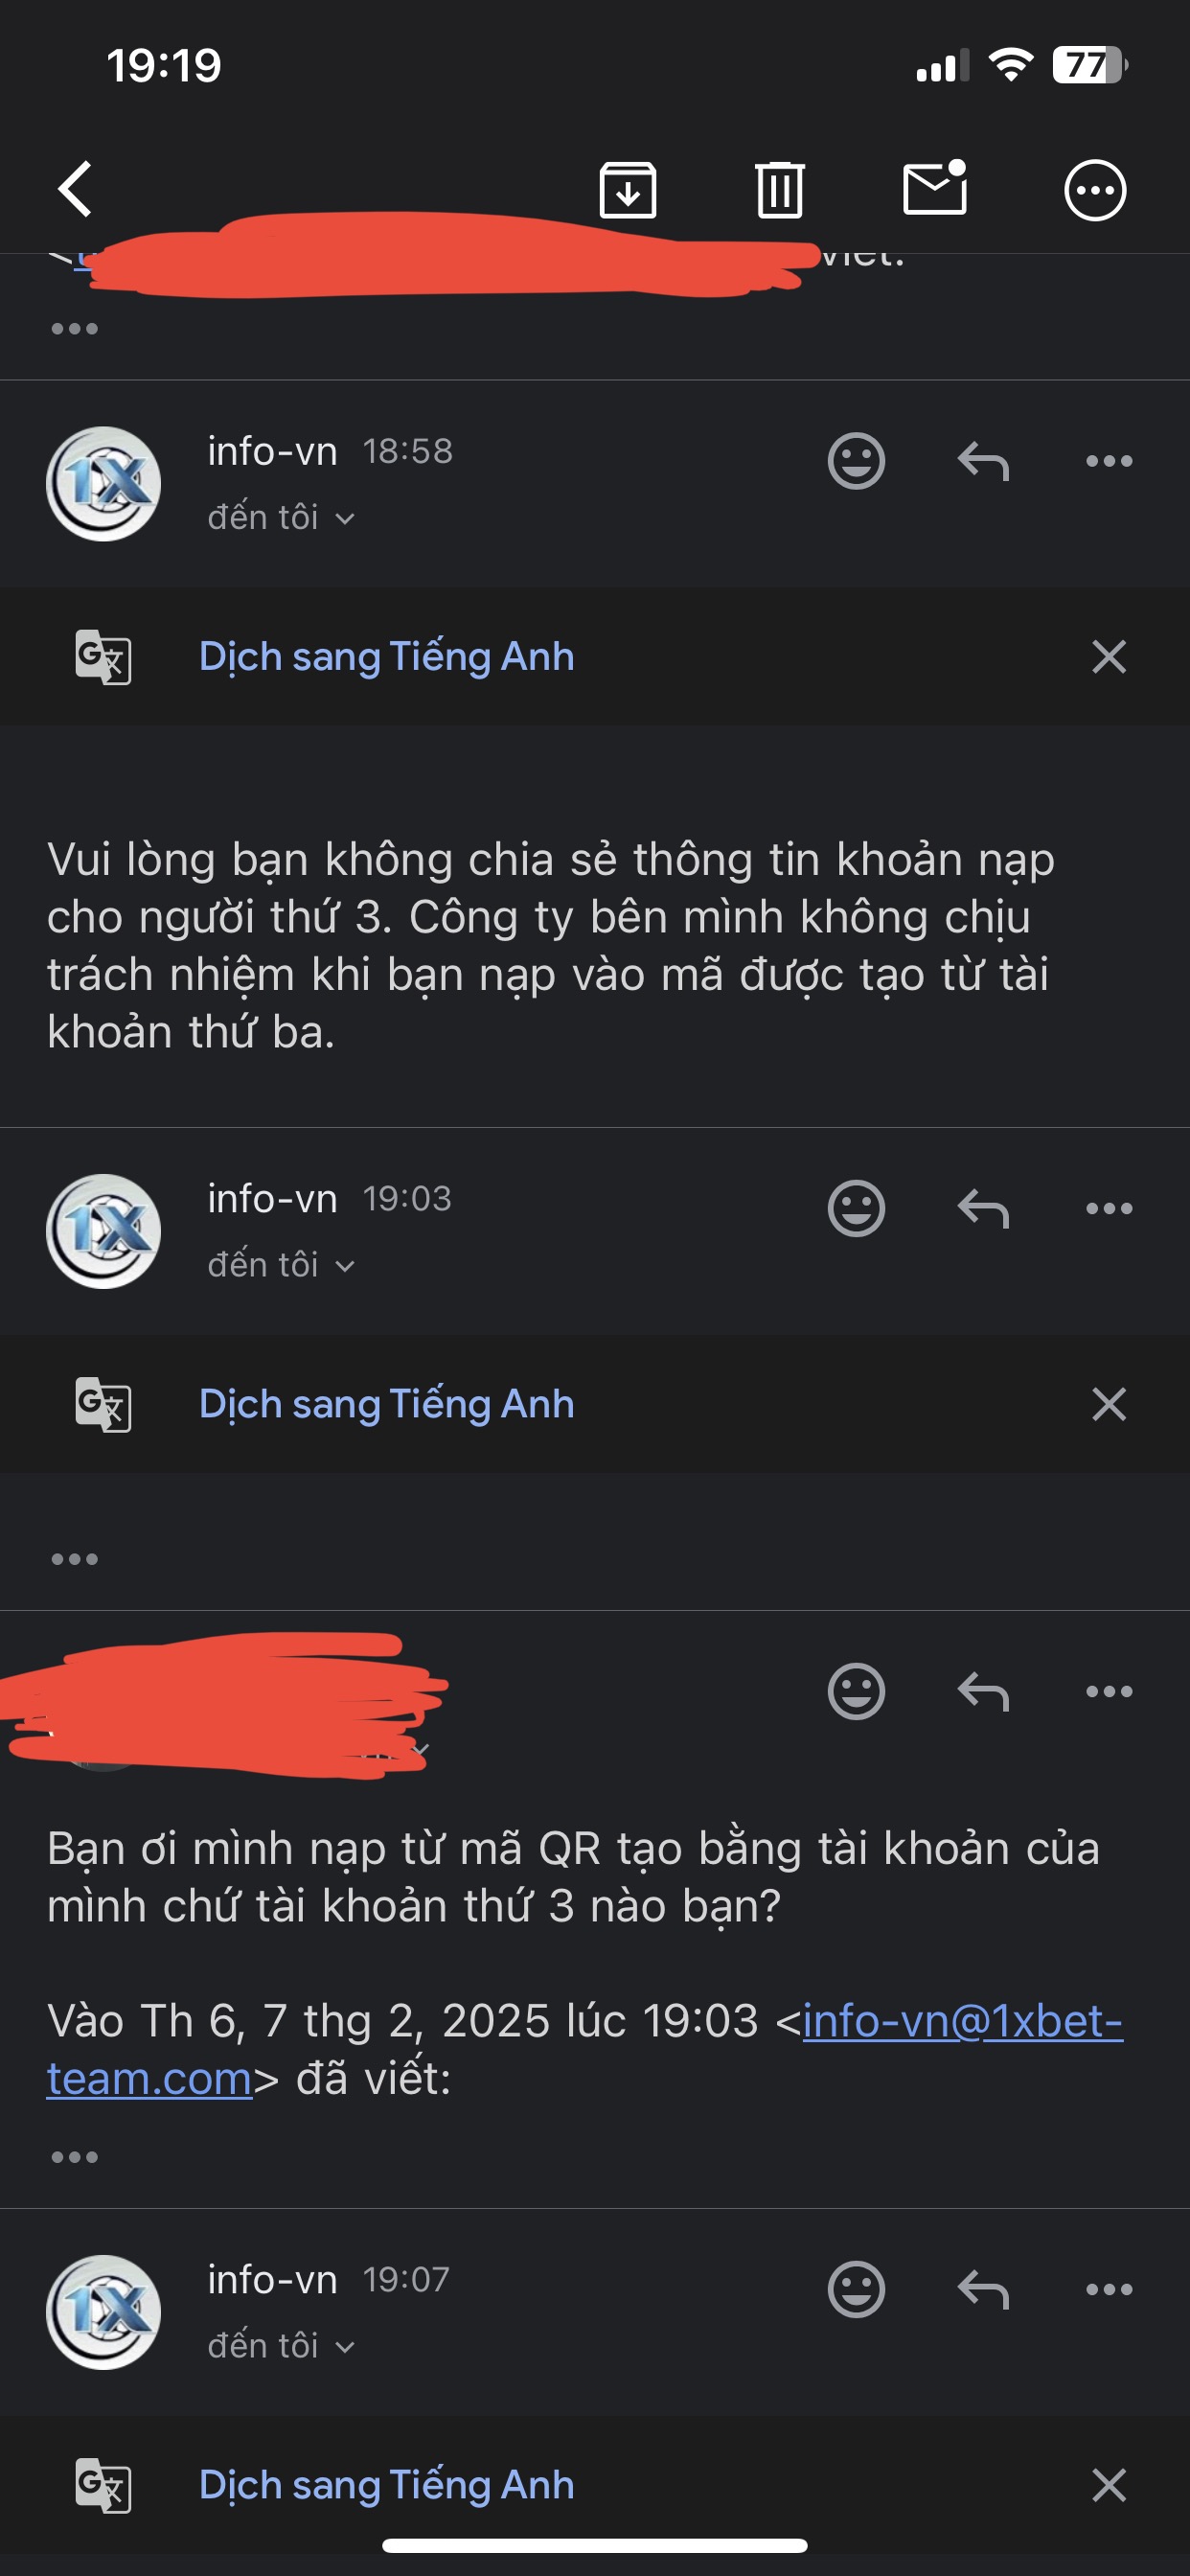The image size is (1190, 2576).
Task: Dismiss translate banner under 18:58 message
Action: [1109, 657]
